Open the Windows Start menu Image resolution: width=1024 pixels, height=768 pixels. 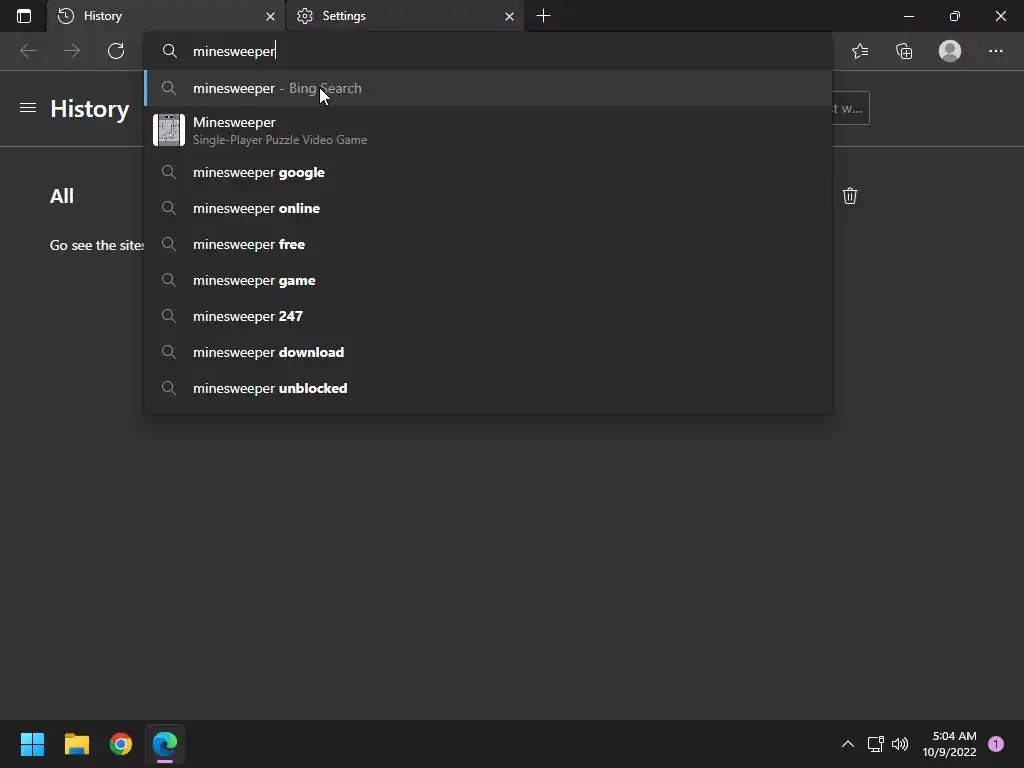tap(32, 744)
